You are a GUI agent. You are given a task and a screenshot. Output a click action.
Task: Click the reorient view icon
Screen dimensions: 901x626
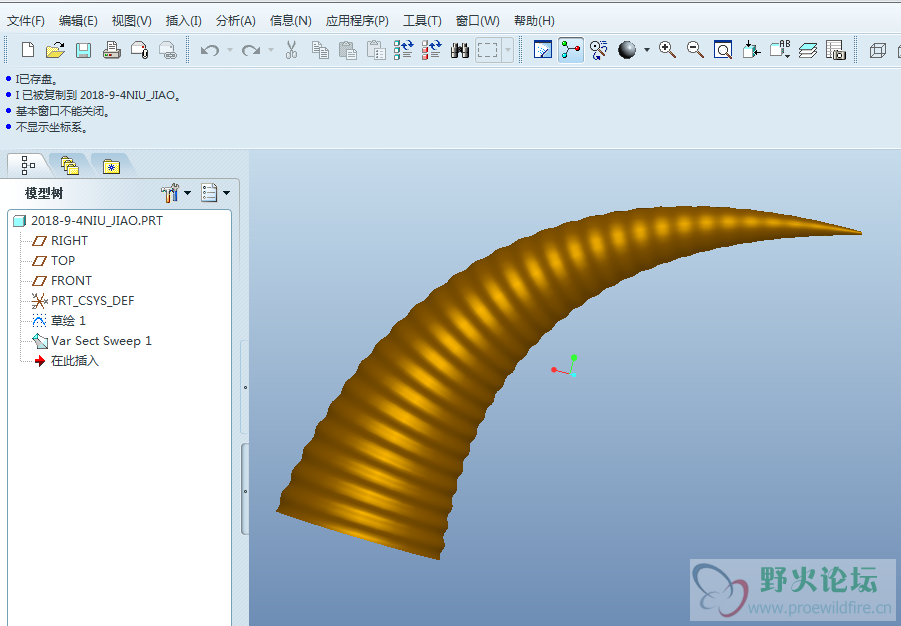click(751, 50)
